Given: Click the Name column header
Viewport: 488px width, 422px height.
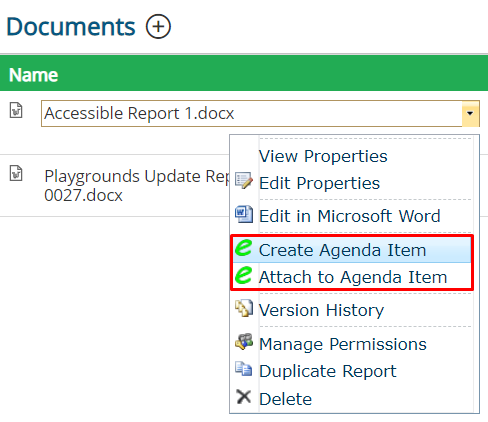Looking at the screenshot, I should pos(33,75).
